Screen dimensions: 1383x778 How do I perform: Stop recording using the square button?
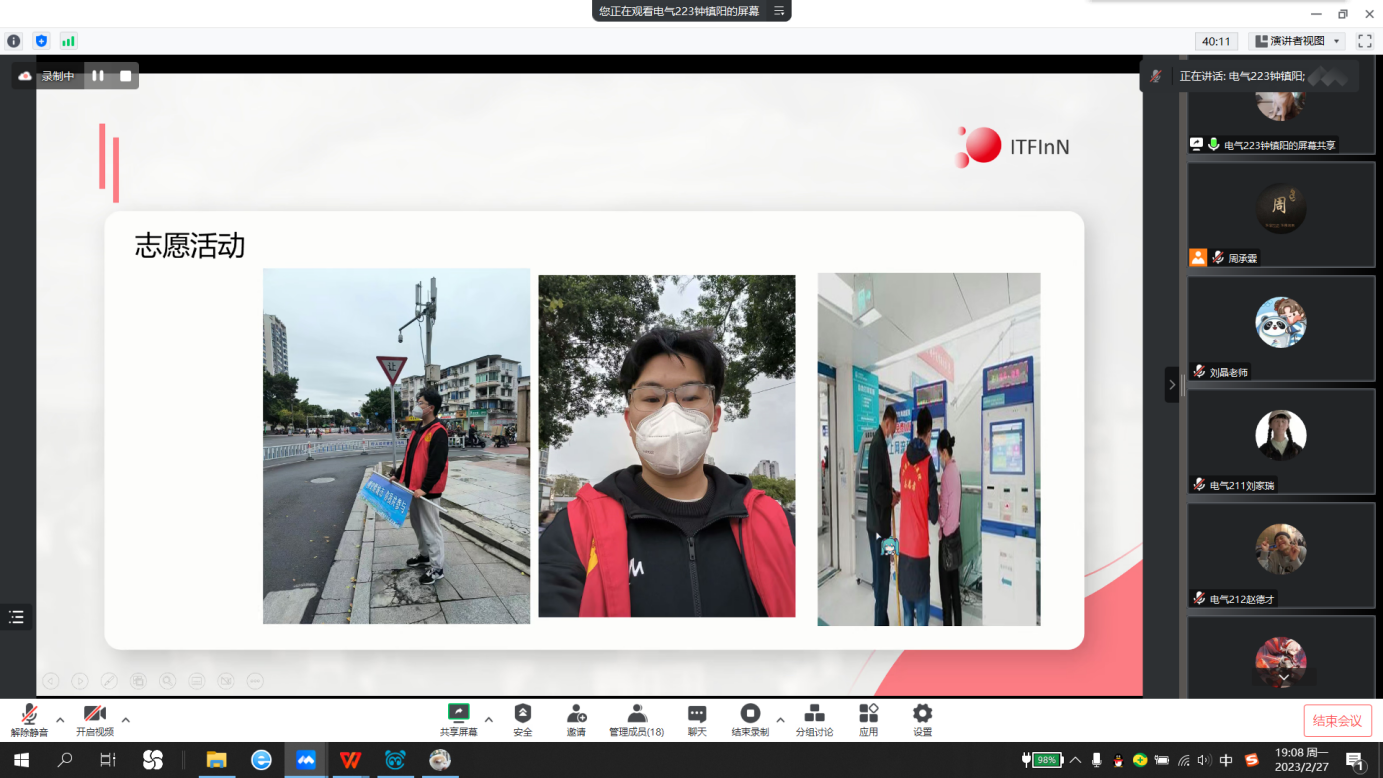tap(125, 76)
